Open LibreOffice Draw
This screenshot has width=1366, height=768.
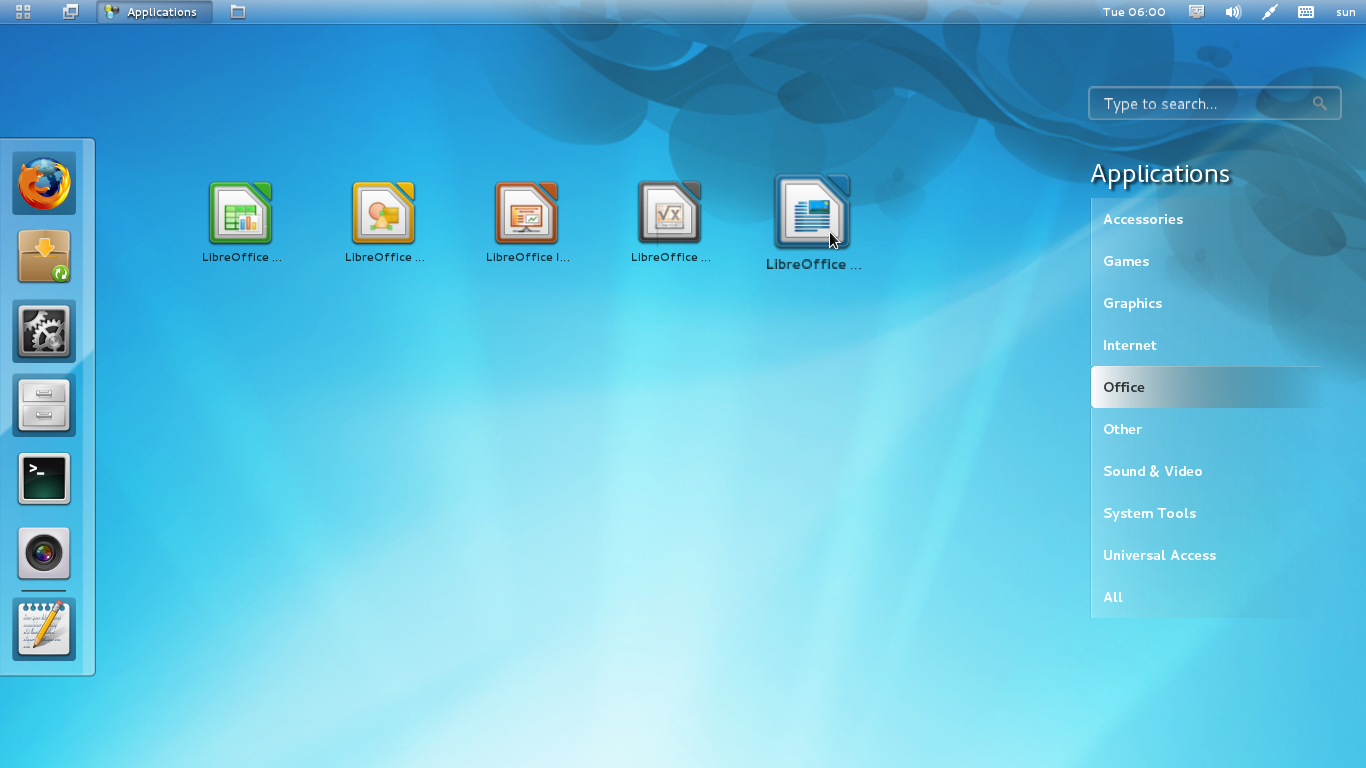tap(383, 212)
